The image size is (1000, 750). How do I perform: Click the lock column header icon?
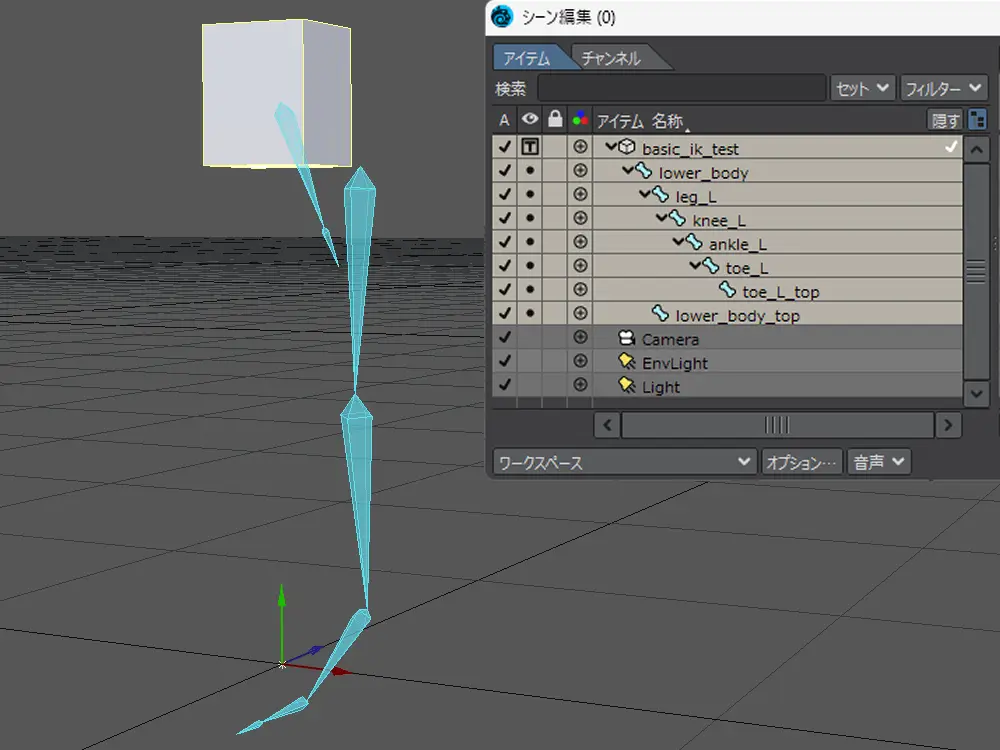coord(555,120)
